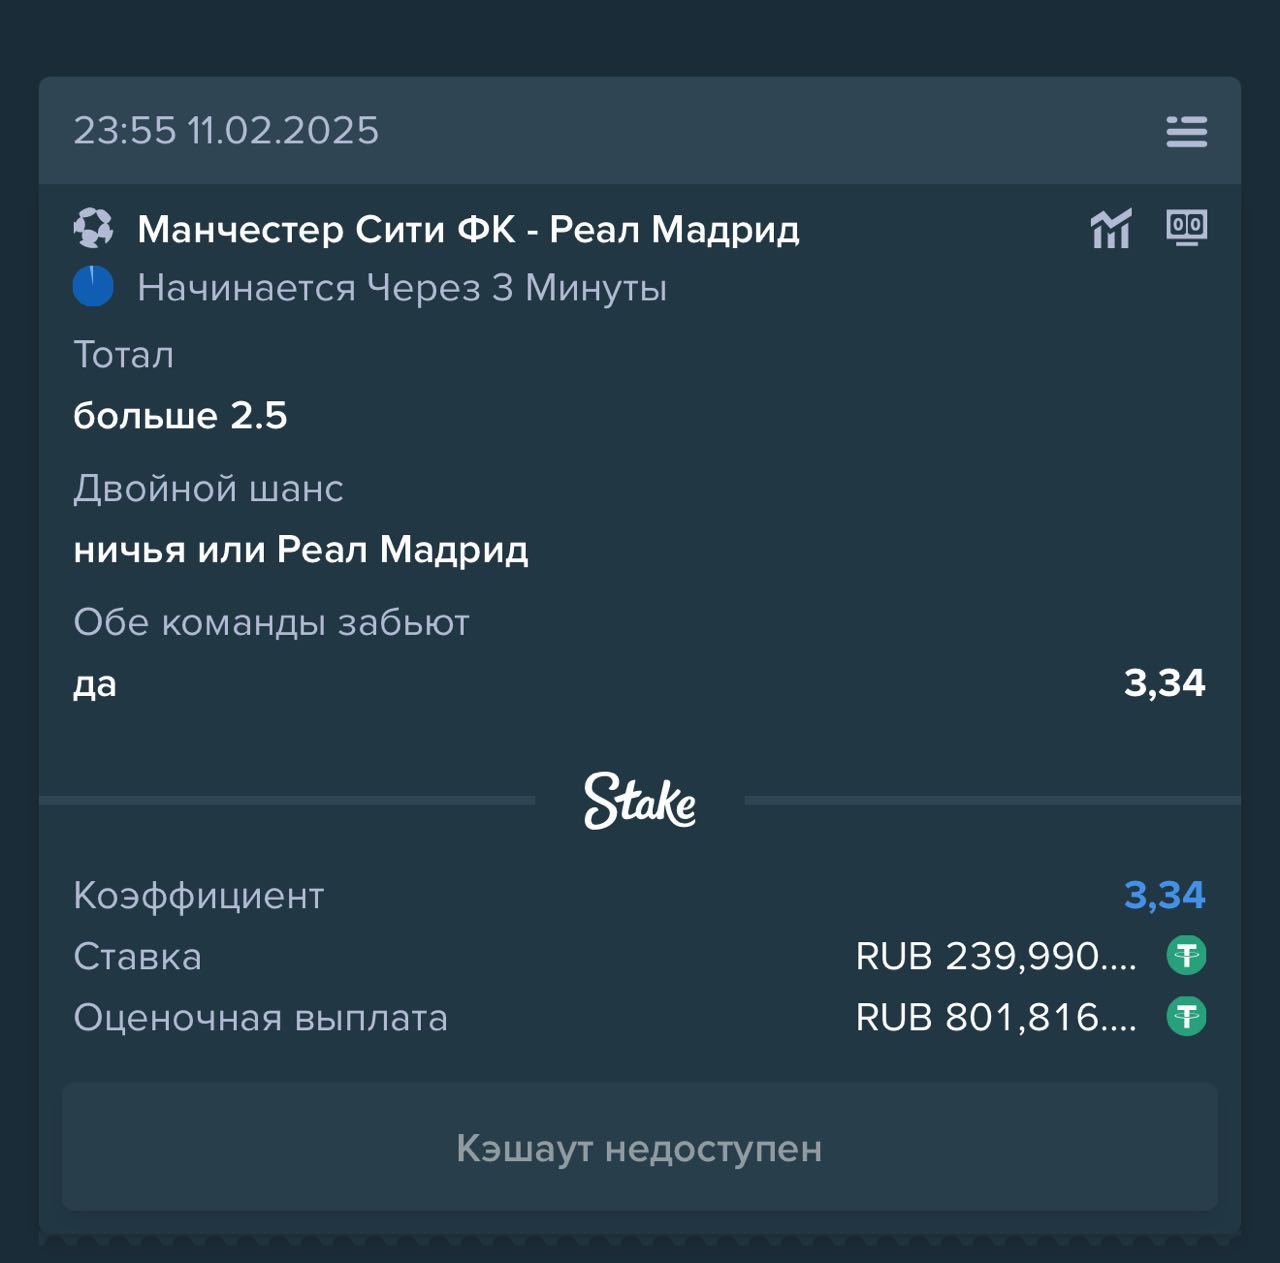Click Tether icon beside stake amount

pyautogui.click(x=1186, y=956)
